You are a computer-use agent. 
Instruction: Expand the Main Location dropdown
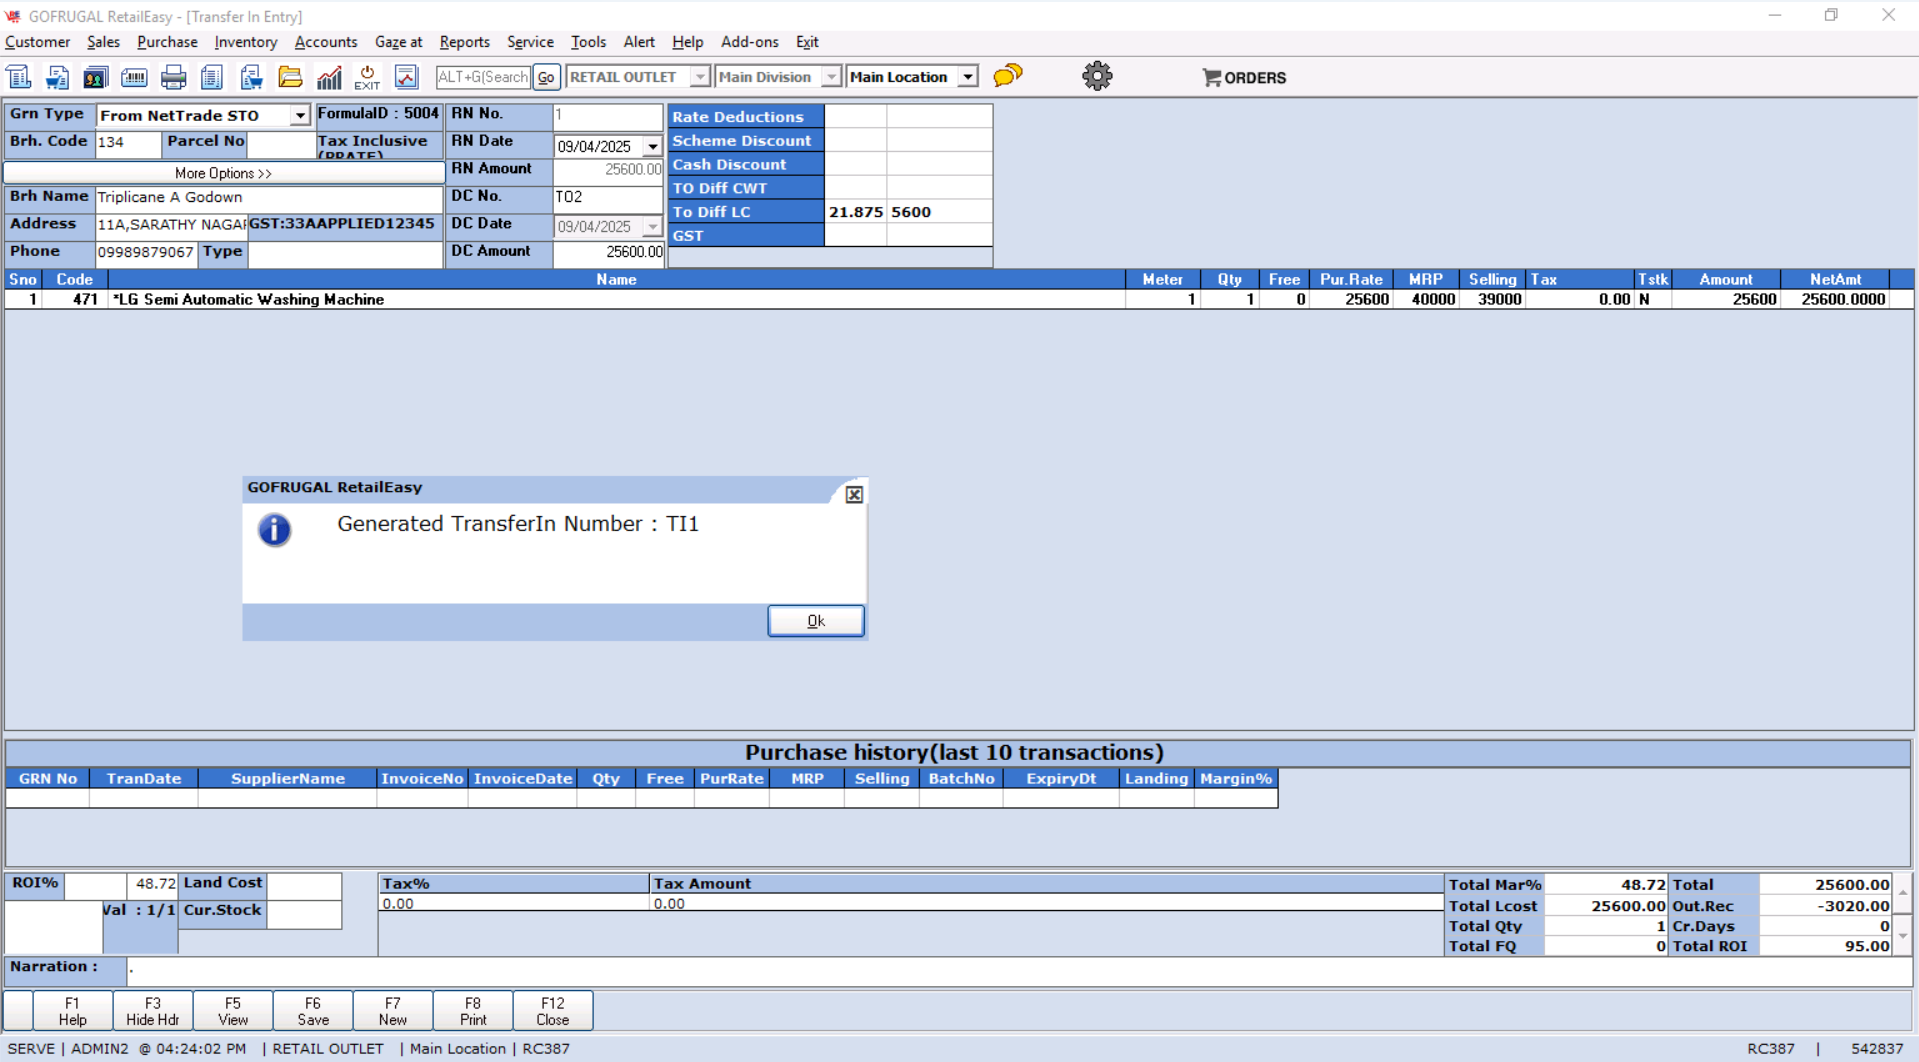[967, 77]
